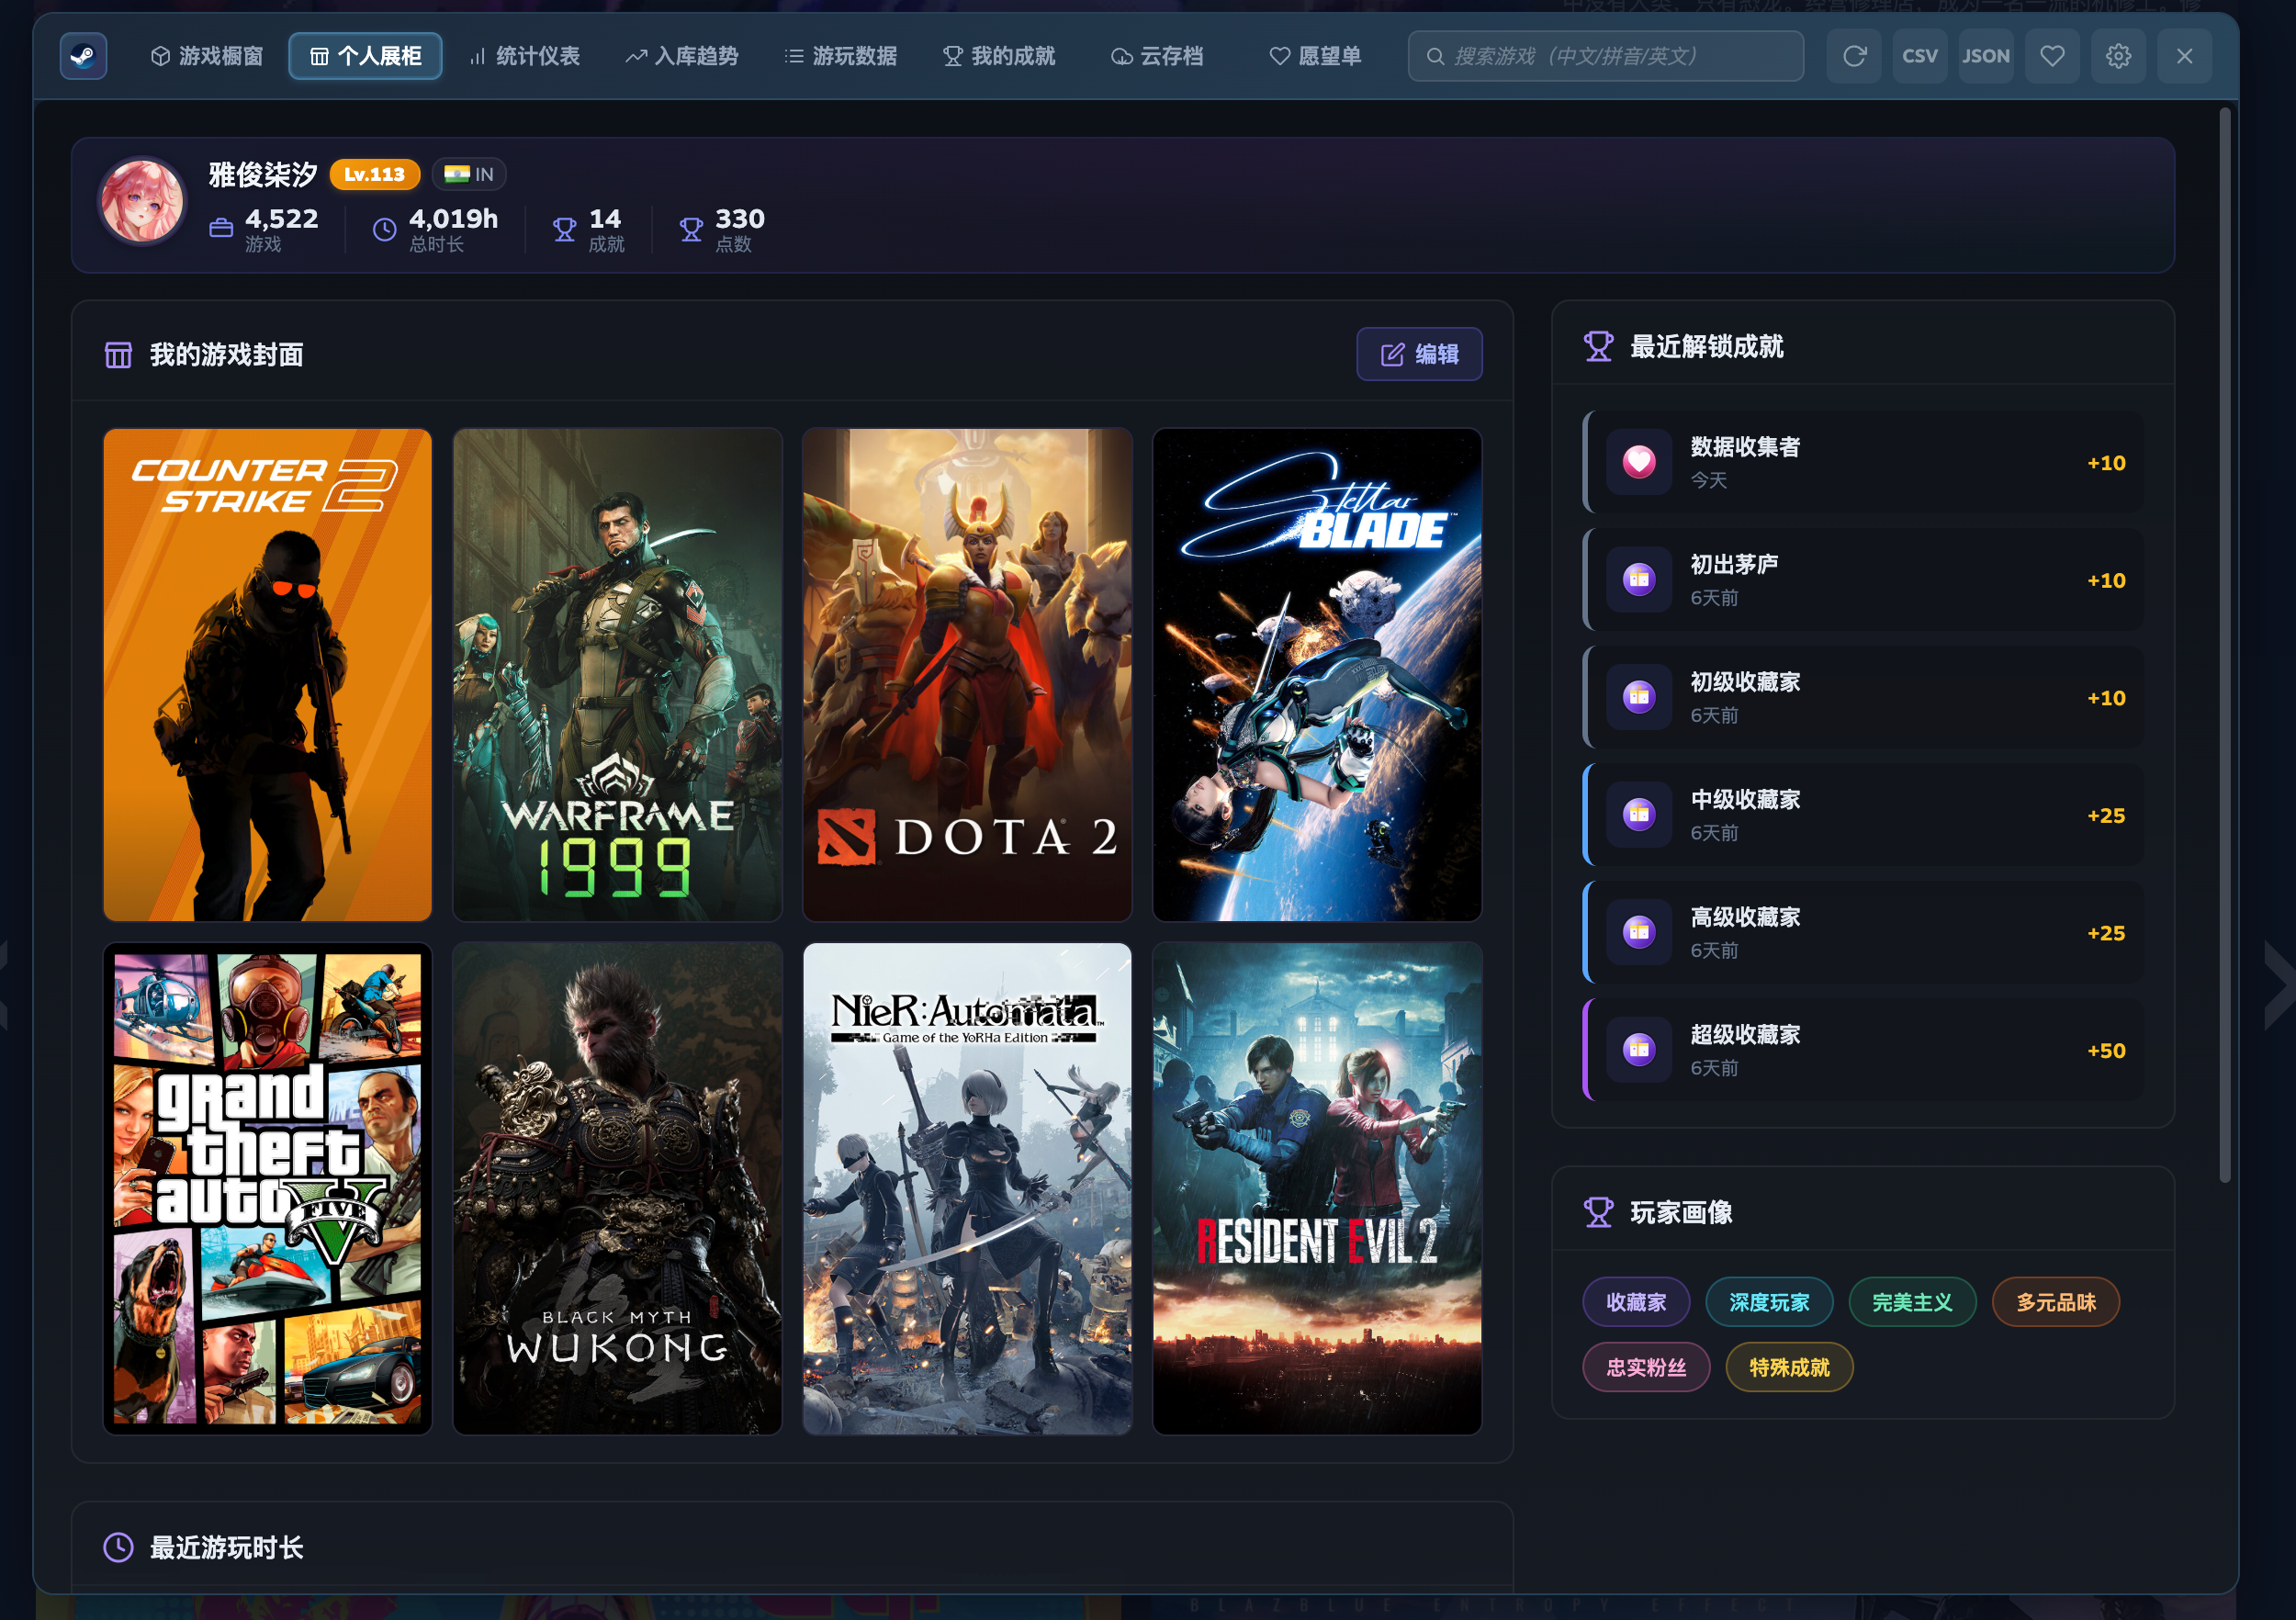Click the 超级收藏家 achievement icon

(x=1639, y=1049)
